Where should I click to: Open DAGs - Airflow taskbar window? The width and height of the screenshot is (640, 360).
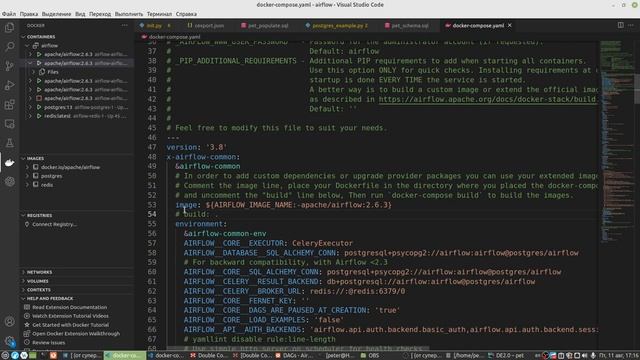tap(294, 356)
